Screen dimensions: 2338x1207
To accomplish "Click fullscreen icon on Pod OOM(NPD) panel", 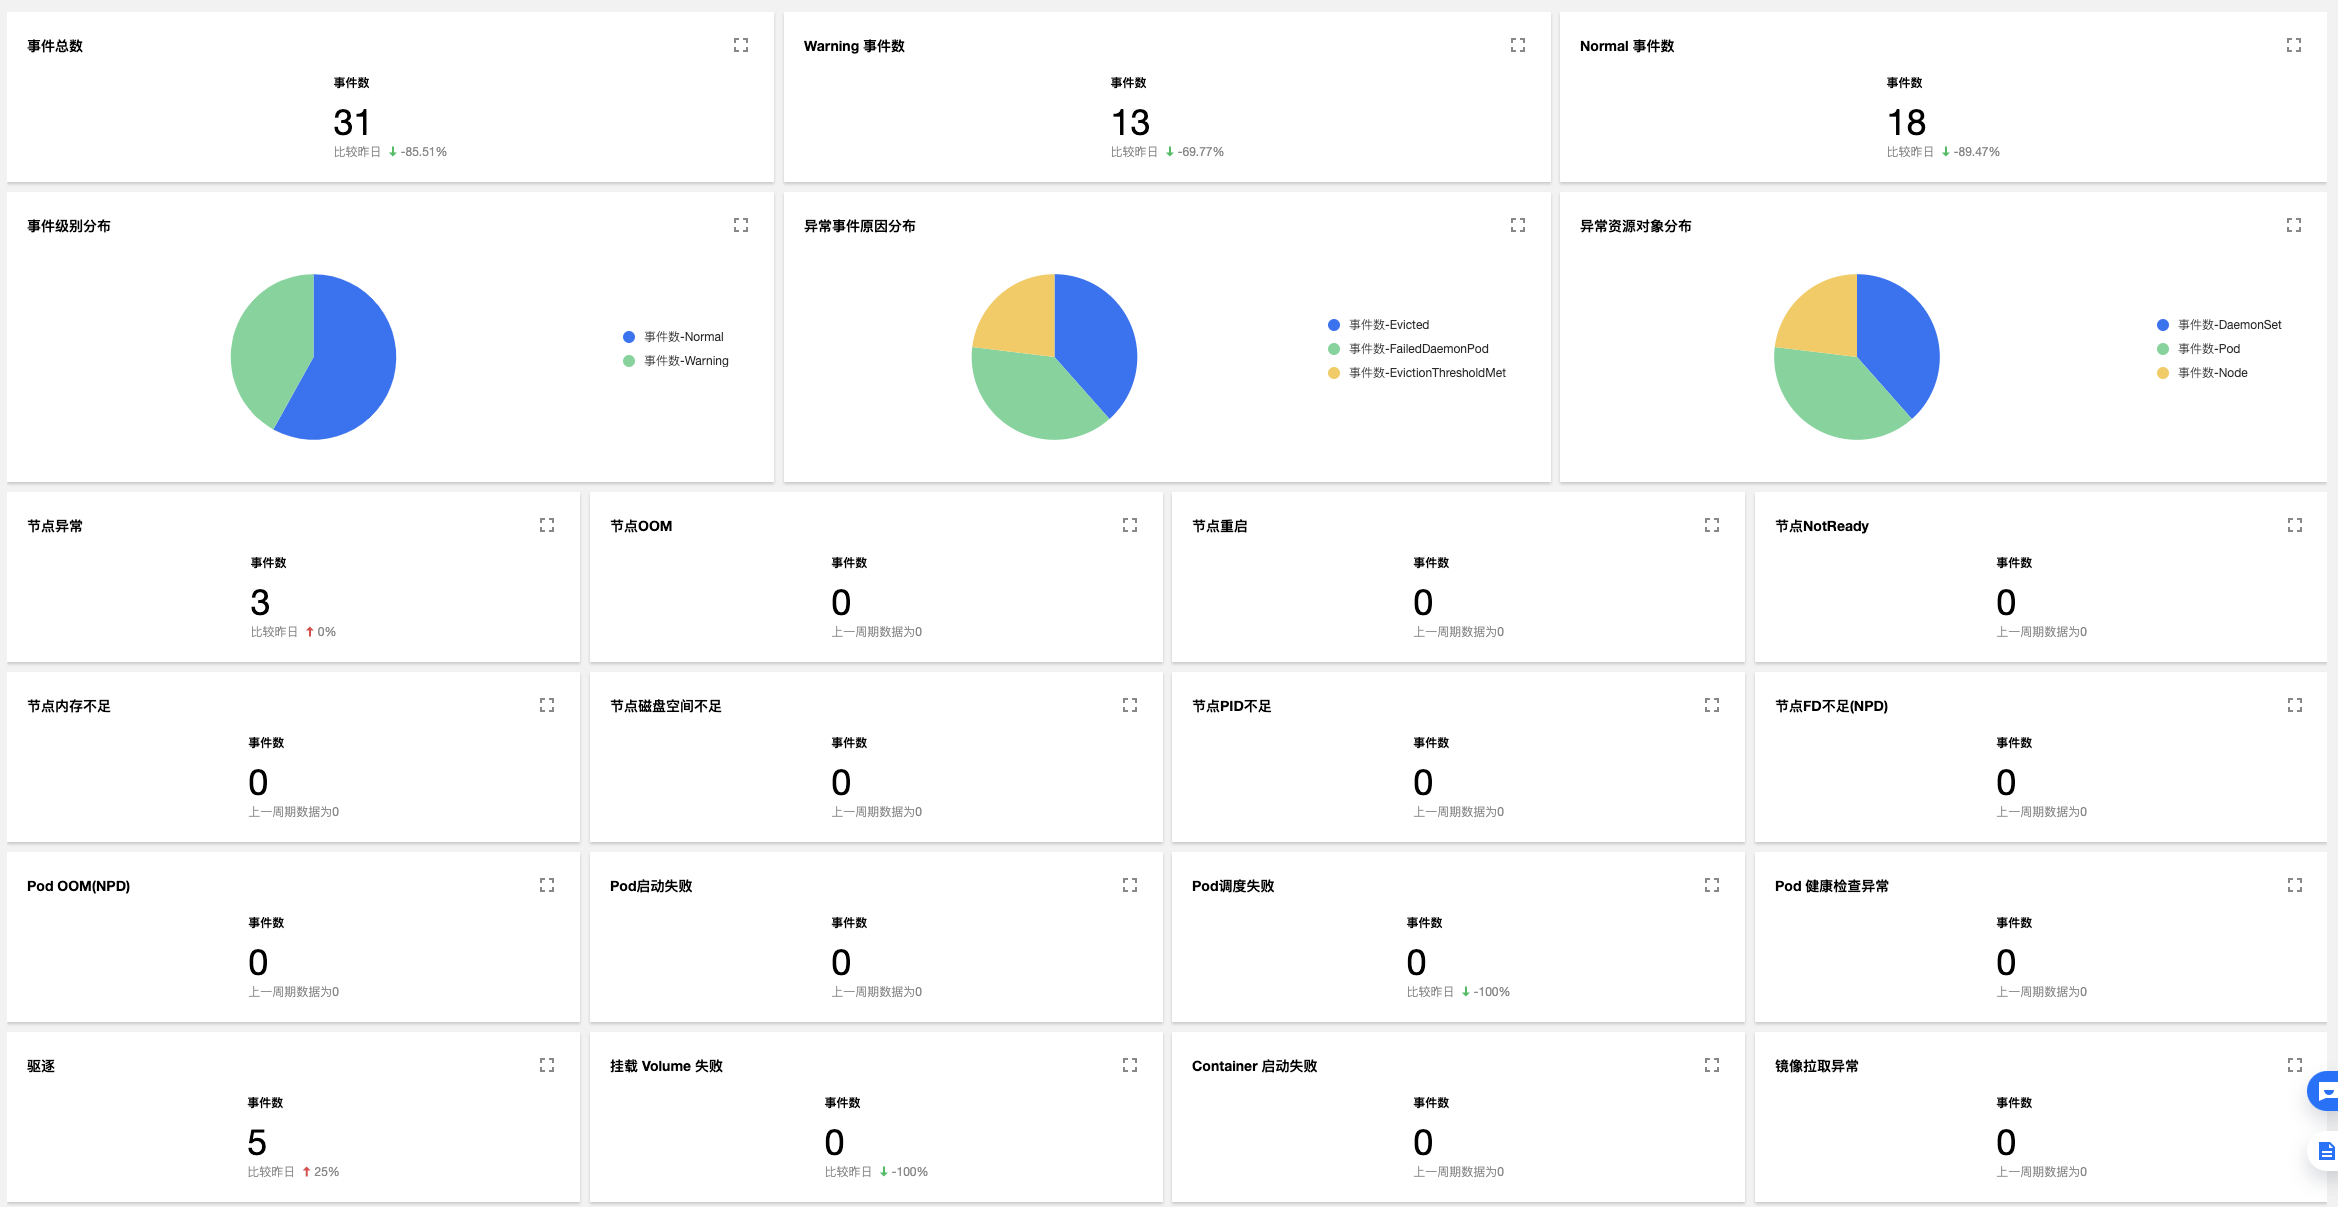I will click(x=547, y=885).
